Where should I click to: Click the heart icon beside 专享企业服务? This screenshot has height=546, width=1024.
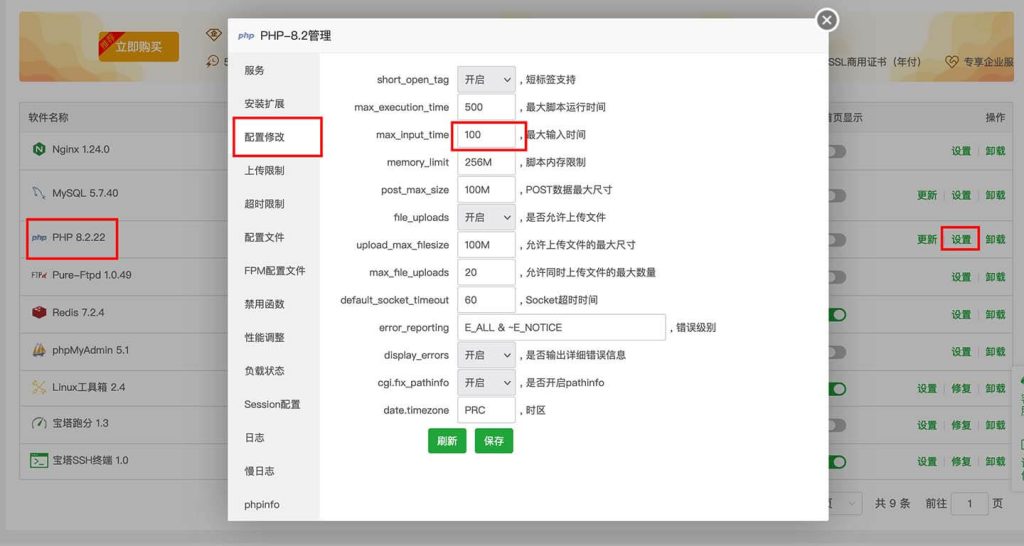952,61
